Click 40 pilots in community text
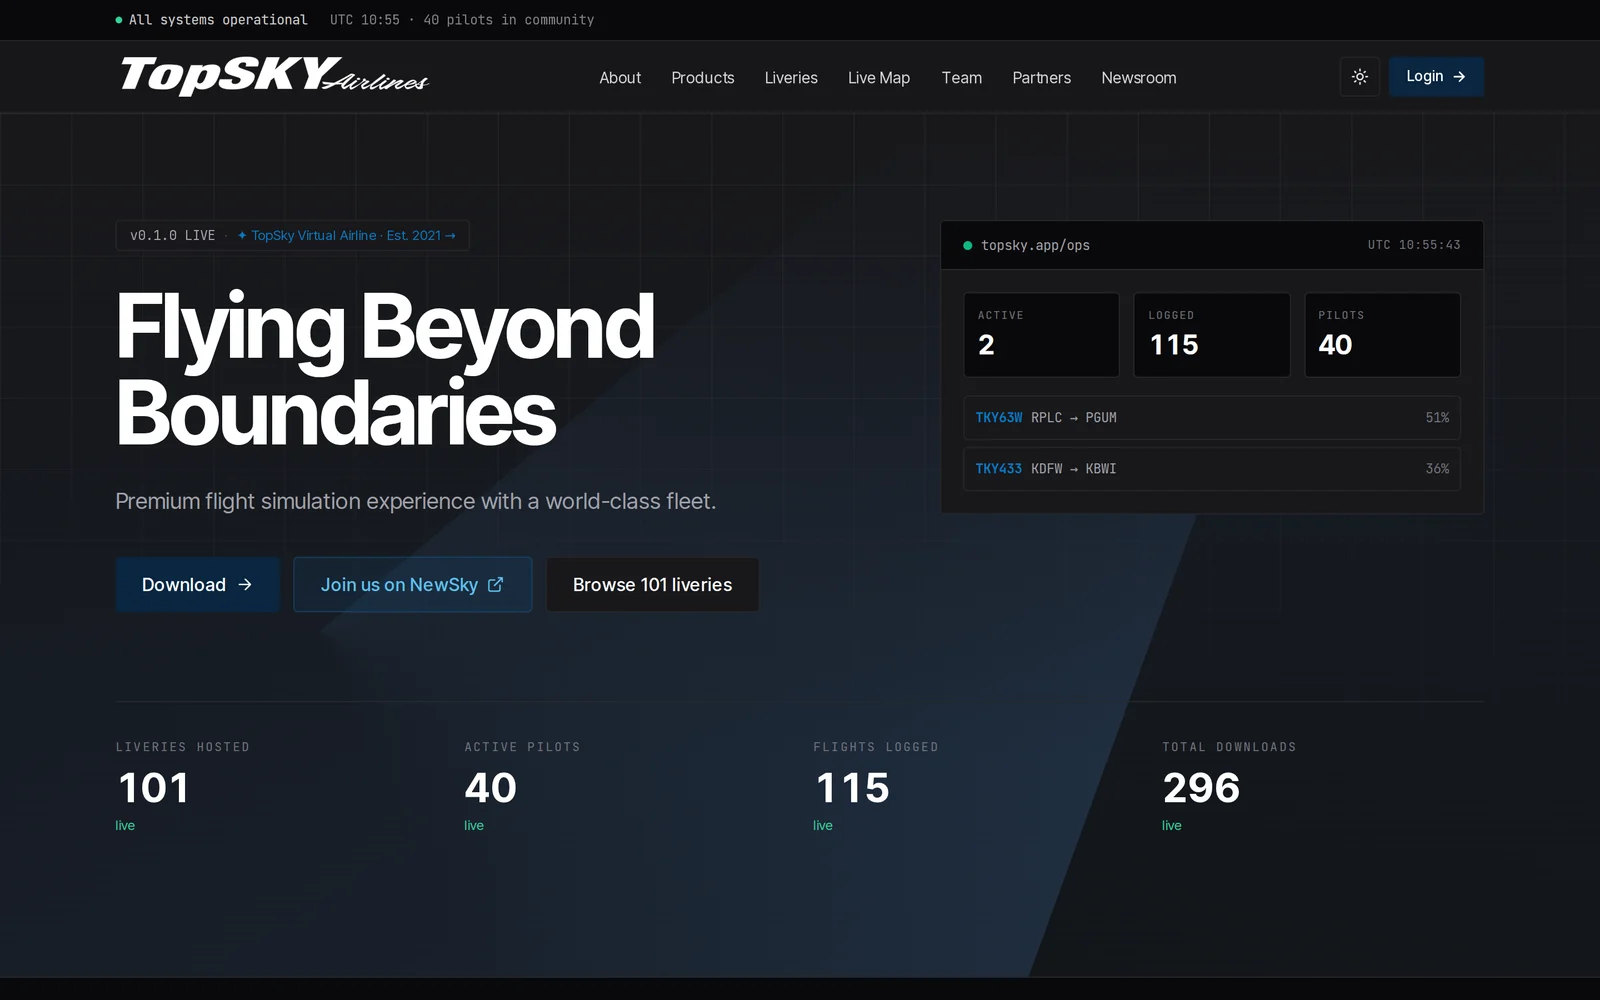 tap(509, 20)
